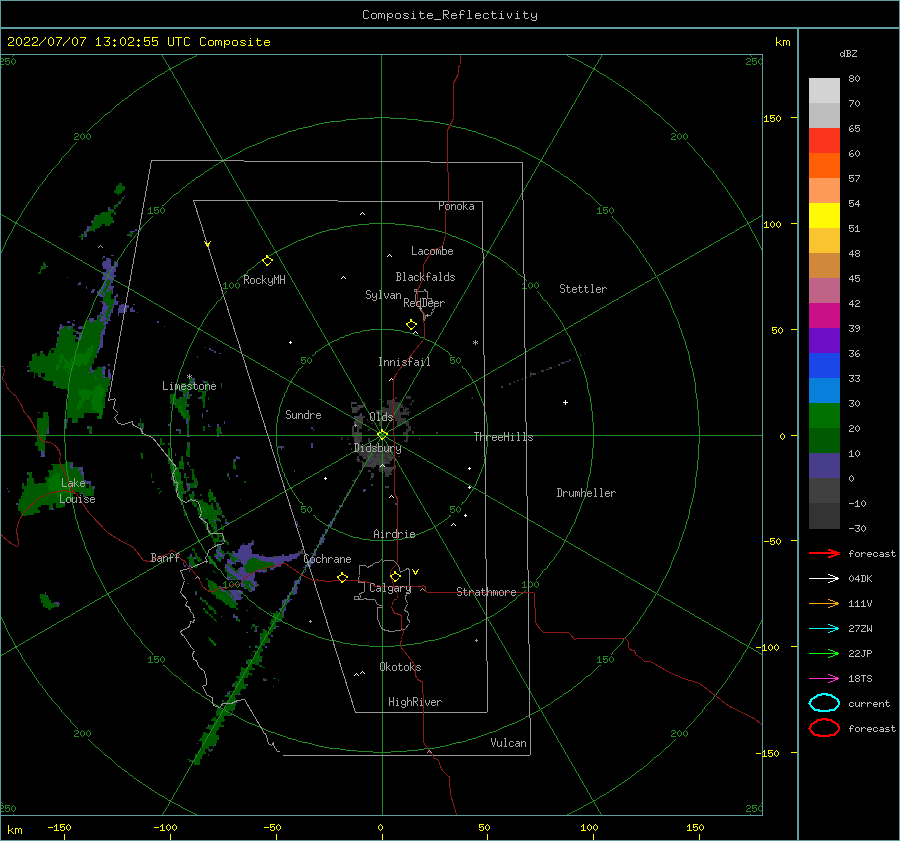Click the Drumheller label

click(586, 493)
